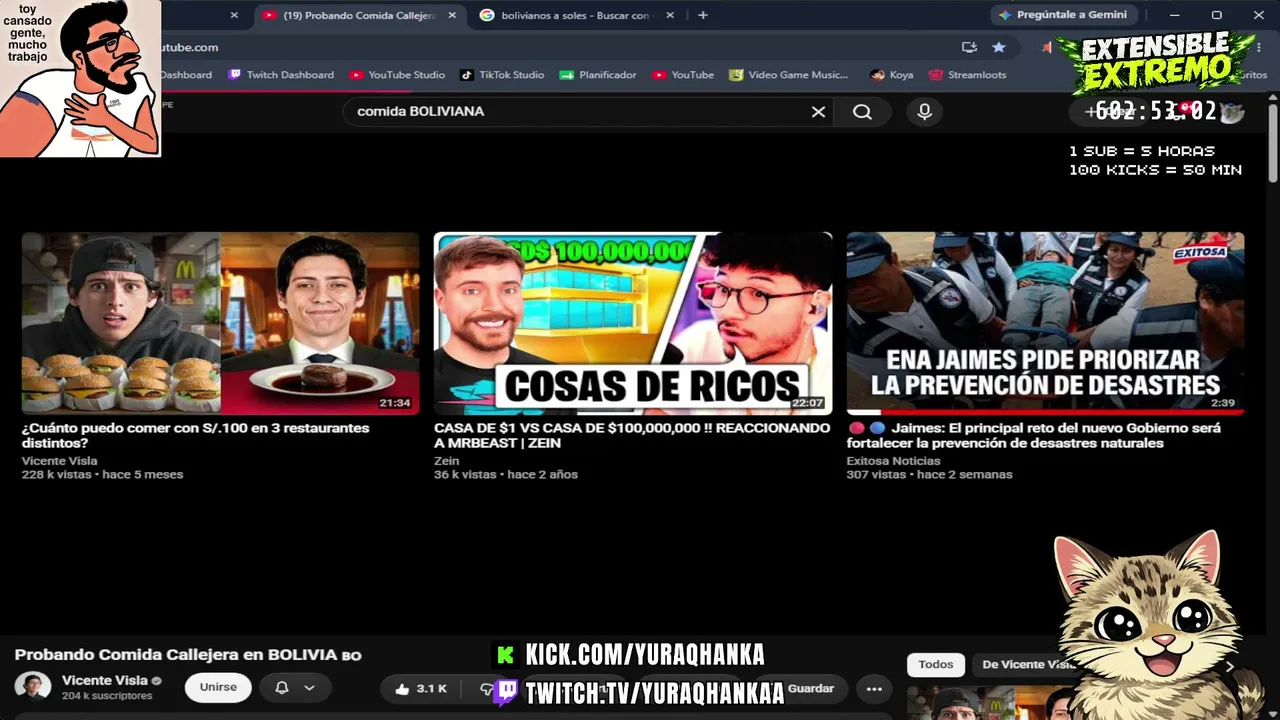Minimize the browser window
Viewport: 1280px width, 720px height.
(1174, 15)
